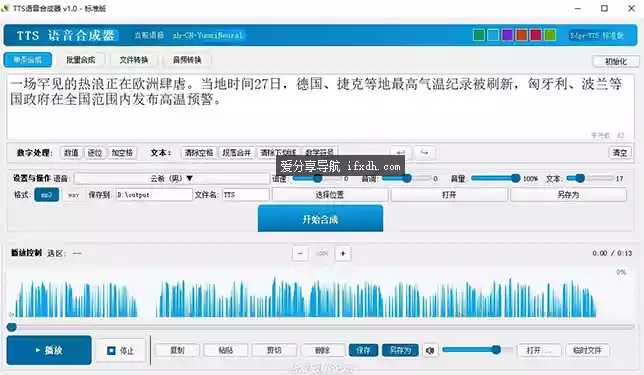Click the 清空 button to clear text
The width and height of the screenshot is (644, 375).
tap(620, 153)
